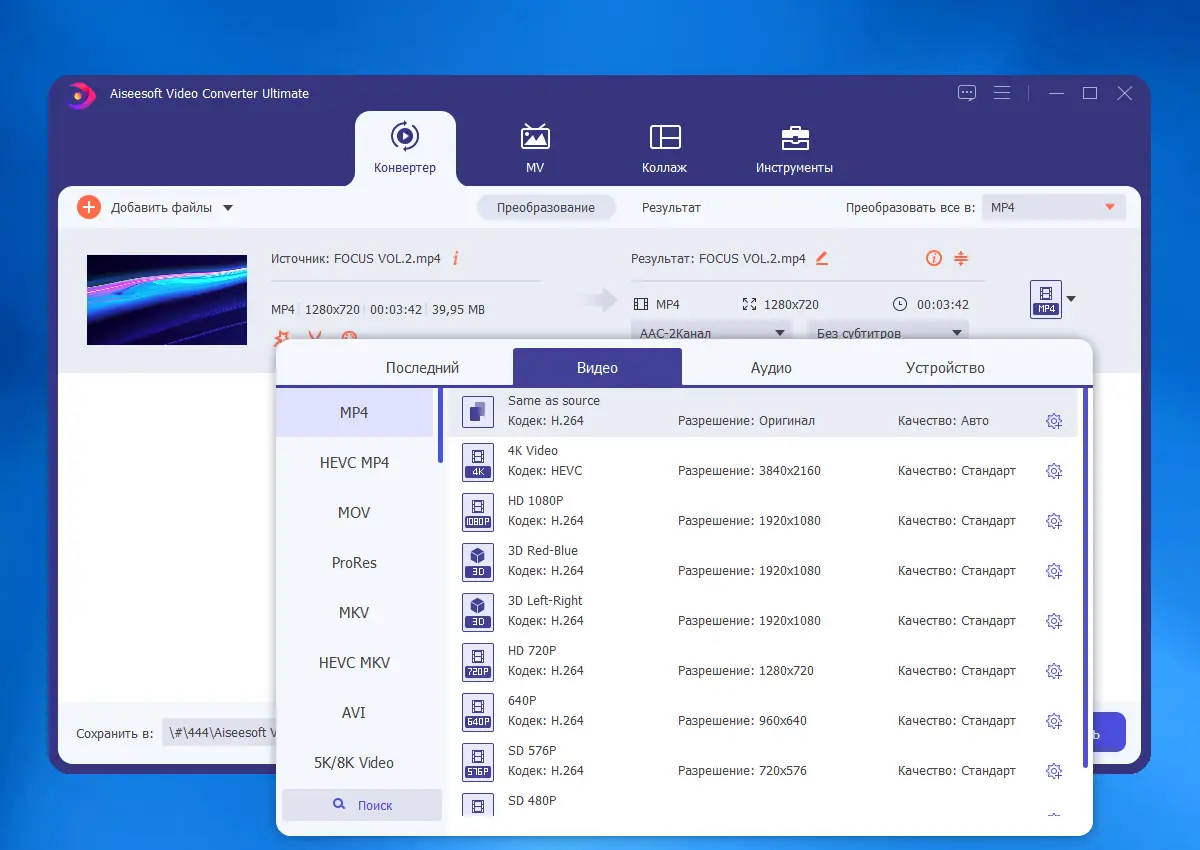
Task: Open settings gear for Same as source
Action: pos(1053,421)
